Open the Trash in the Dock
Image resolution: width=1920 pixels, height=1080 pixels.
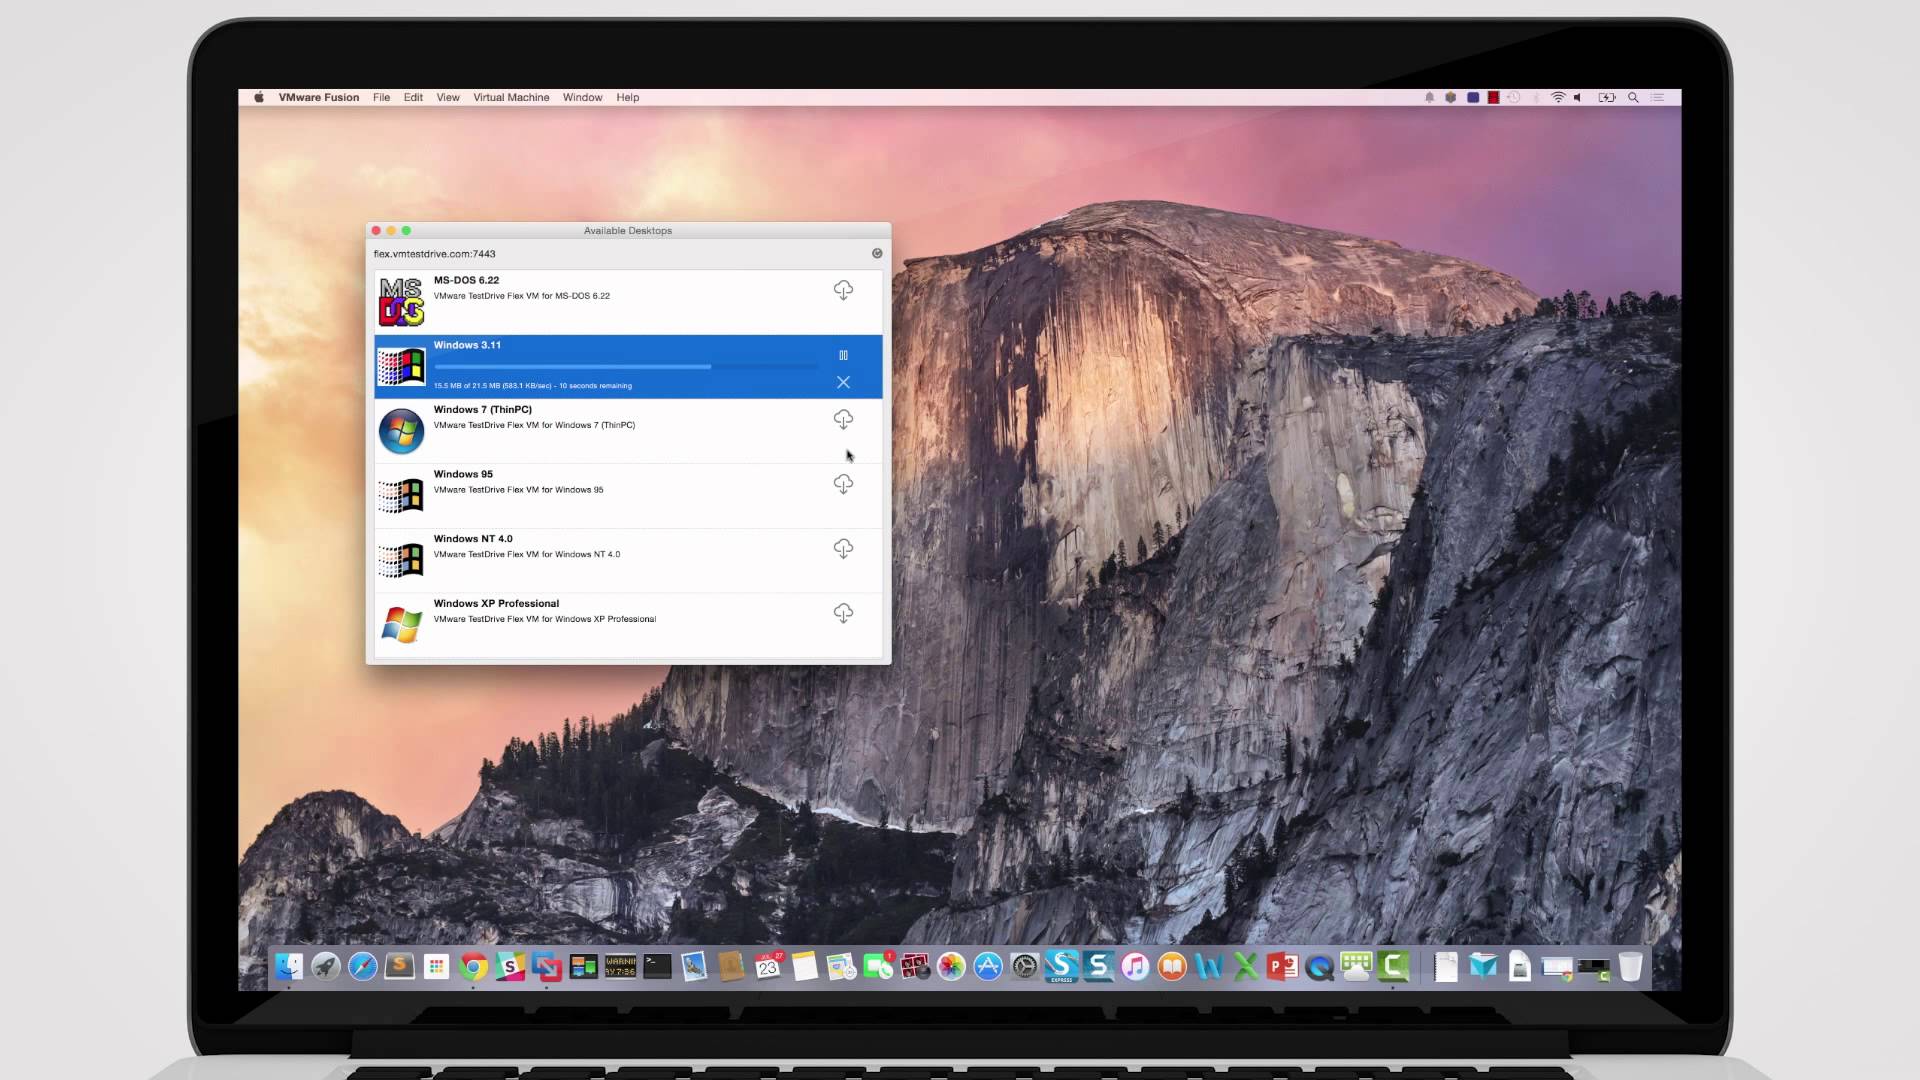[1630, 966]
